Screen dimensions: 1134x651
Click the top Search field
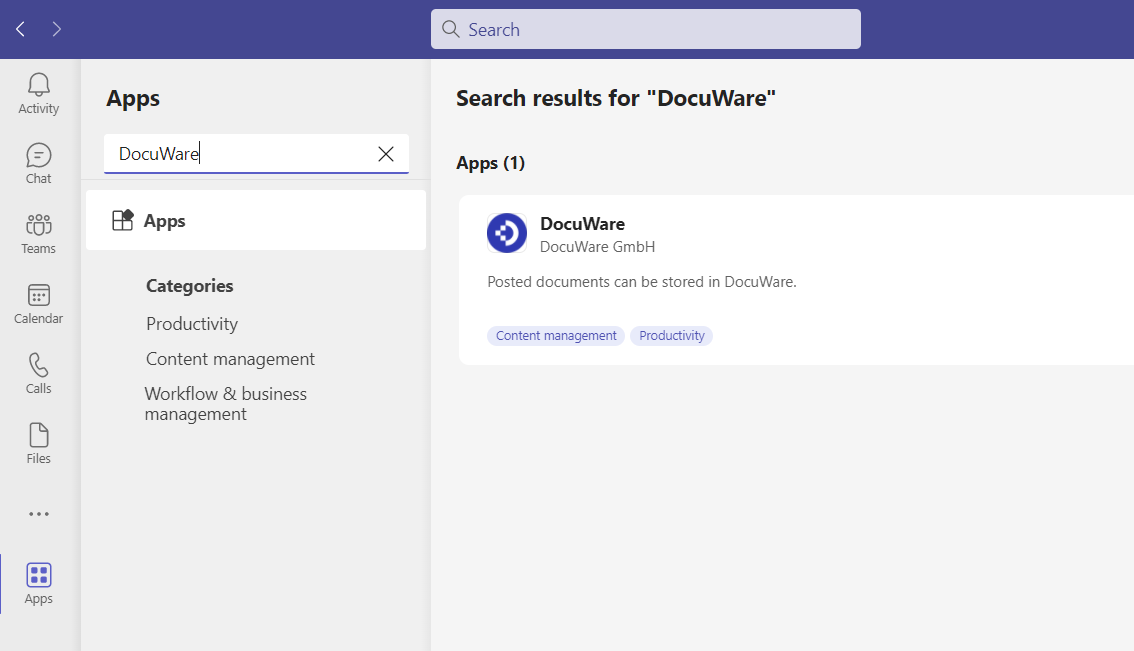pyautogui.click(x=645, y=29)
